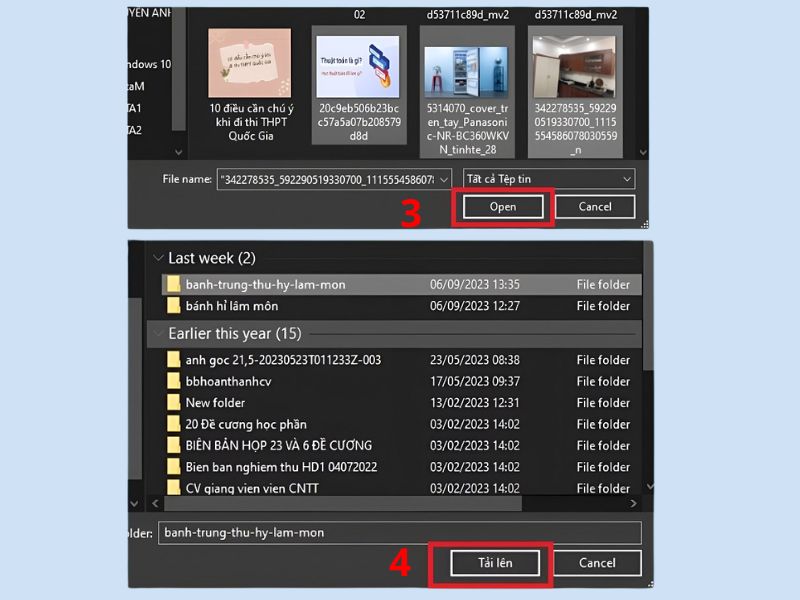The height and width of the screenshot is (600, 800).
Task: Click folder icon of 20 Đề cương học phần
Action: [x=173, y=424]
